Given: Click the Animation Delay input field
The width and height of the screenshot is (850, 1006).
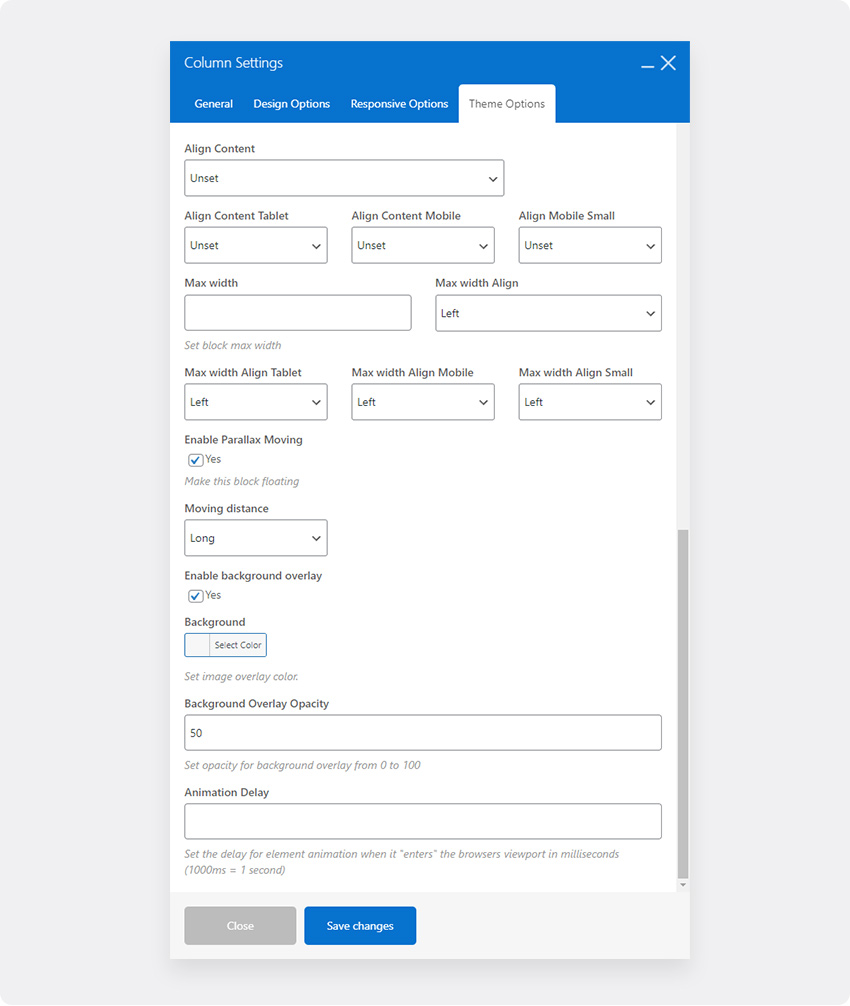Looking at the screenshot, I should click(x=423, y=821).
